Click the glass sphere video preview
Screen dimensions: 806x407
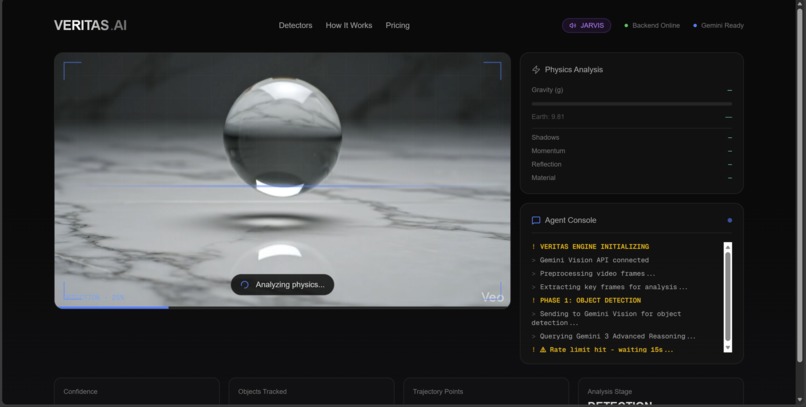[282, 180]
